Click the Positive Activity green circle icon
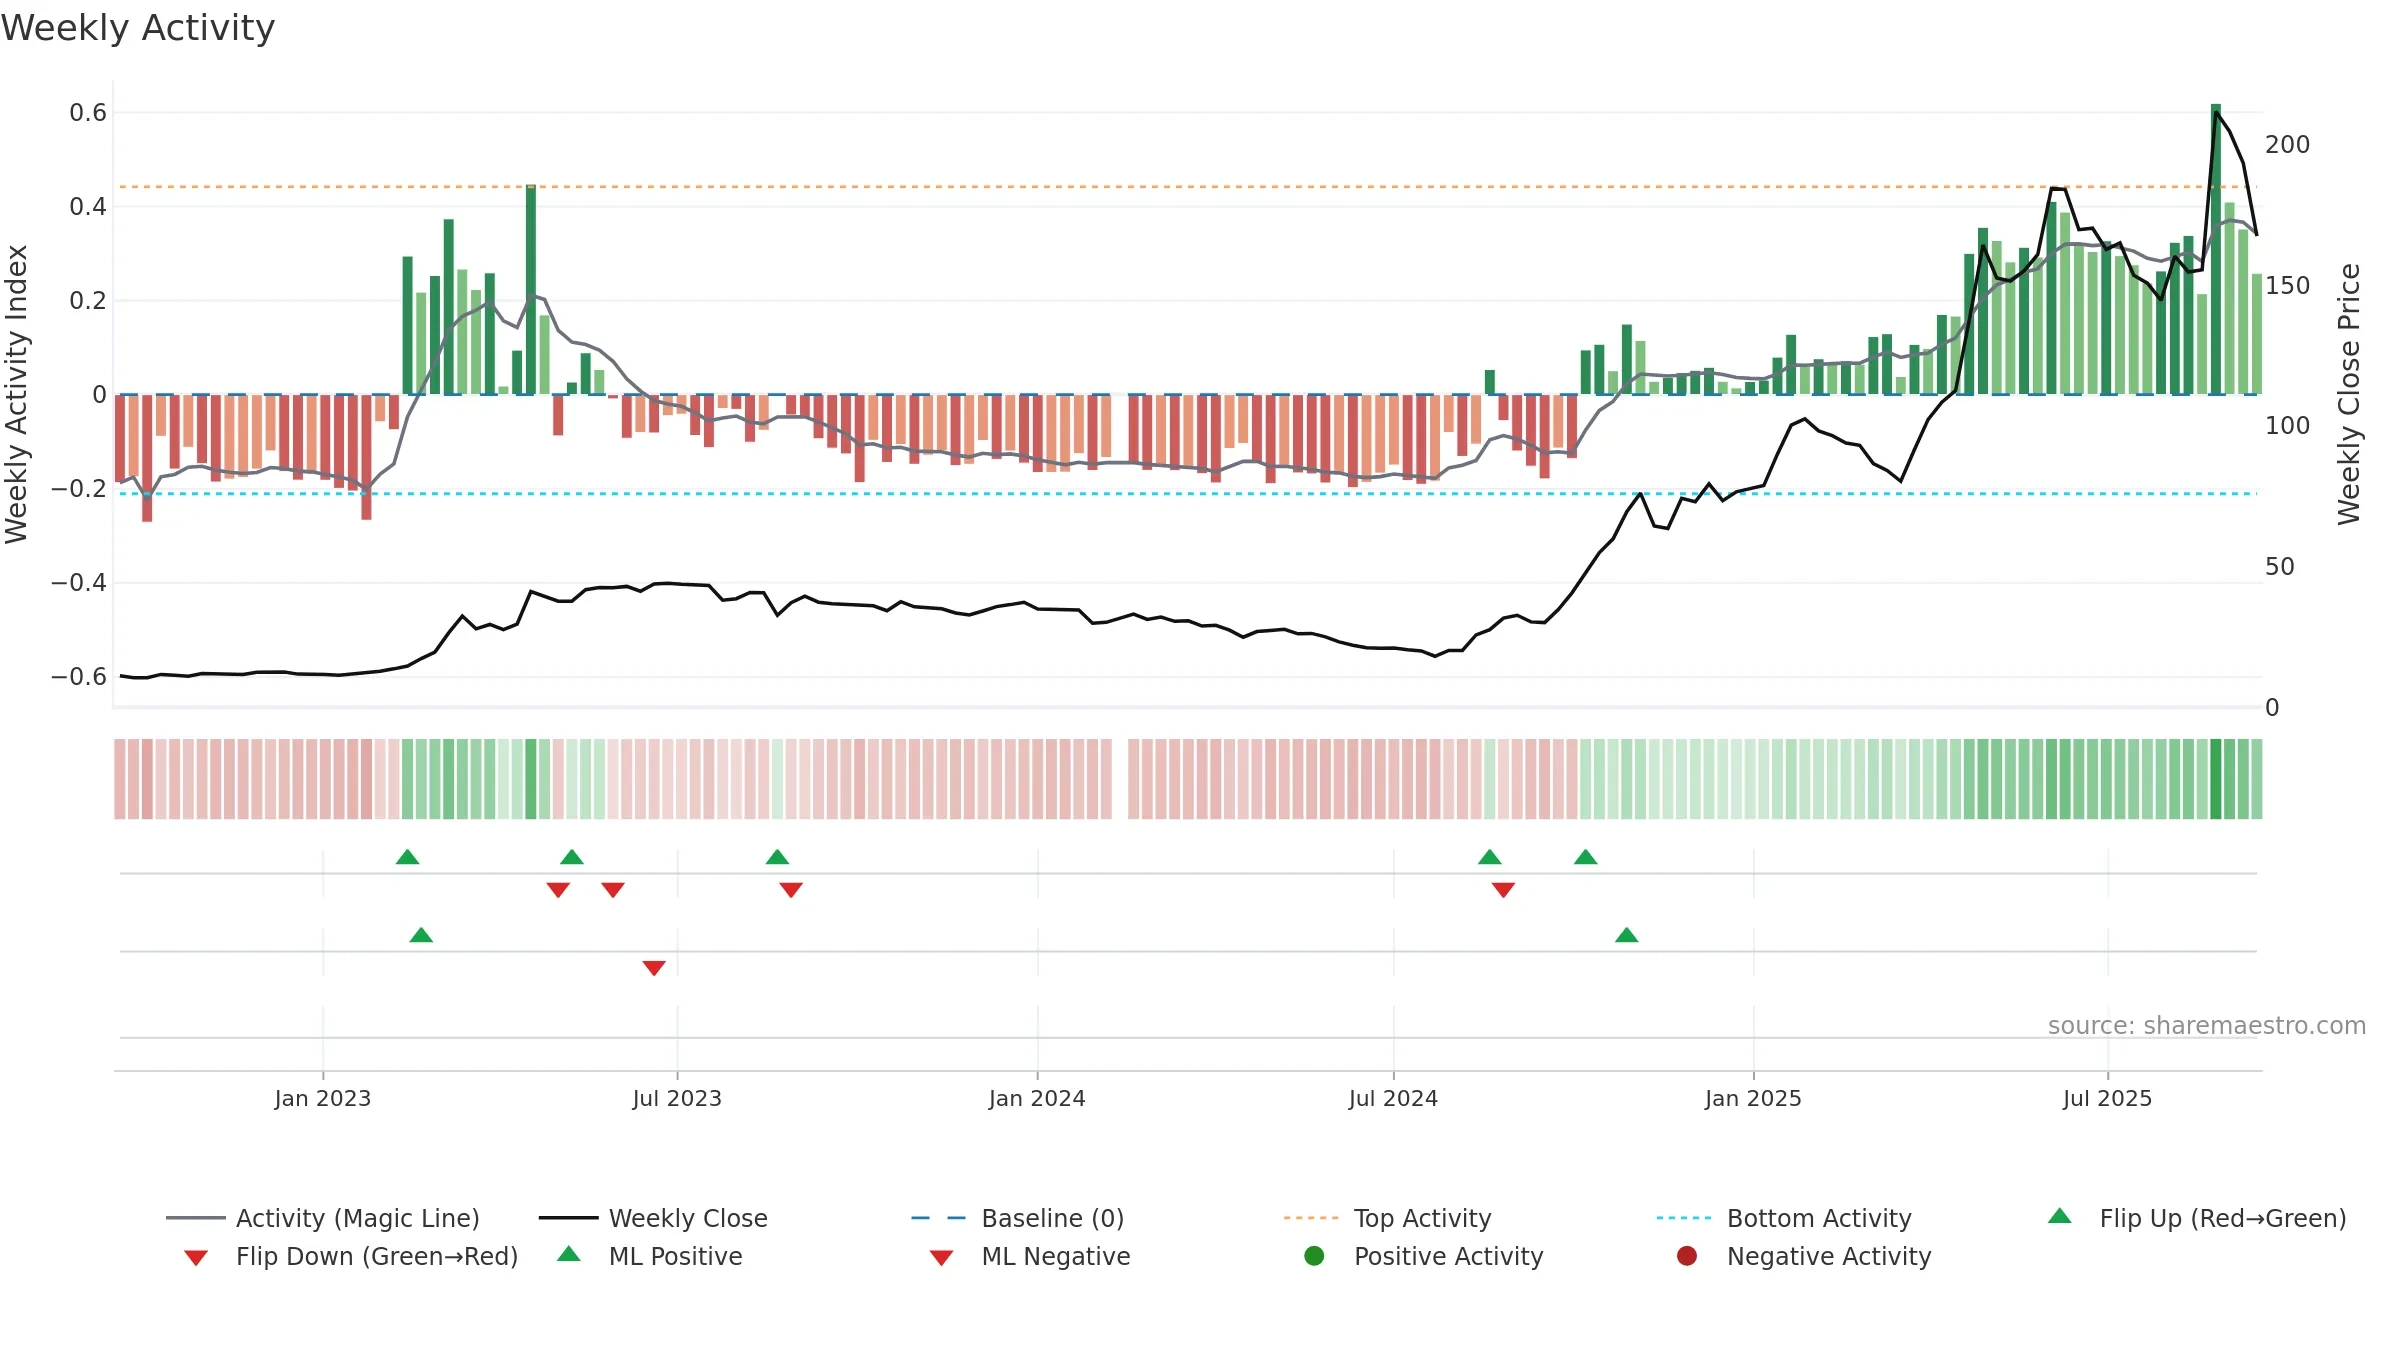Screen dimensions: 2400x1350 coord(1314,1256)
